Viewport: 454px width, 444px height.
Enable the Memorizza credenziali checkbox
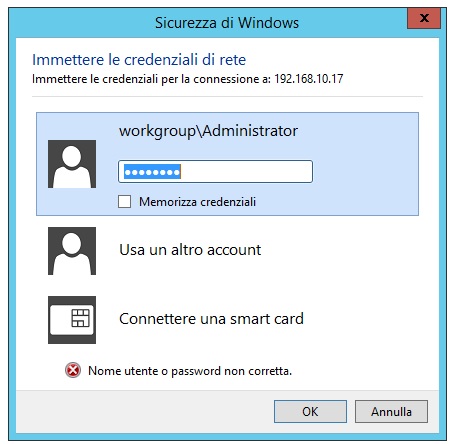coord(124,202)
